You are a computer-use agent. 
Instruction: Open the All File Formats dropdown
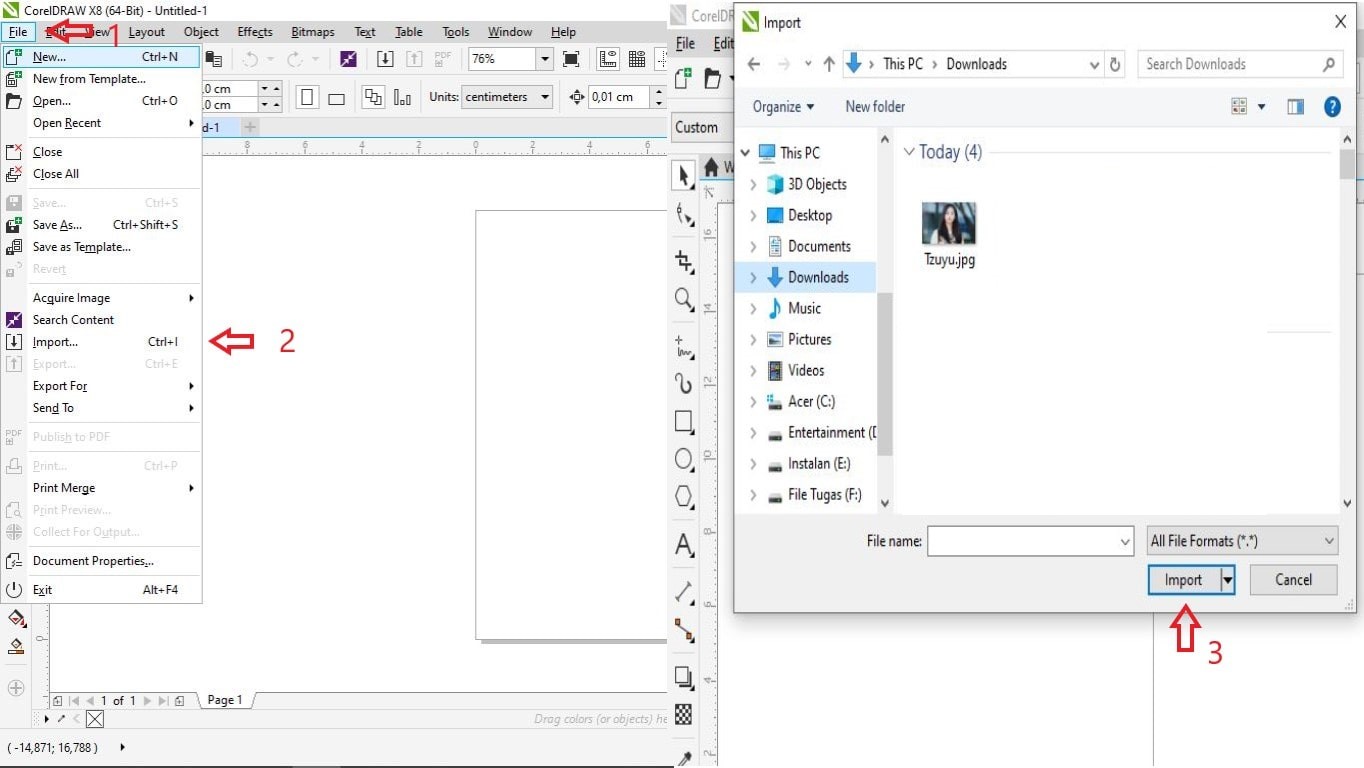point(1242,541)
